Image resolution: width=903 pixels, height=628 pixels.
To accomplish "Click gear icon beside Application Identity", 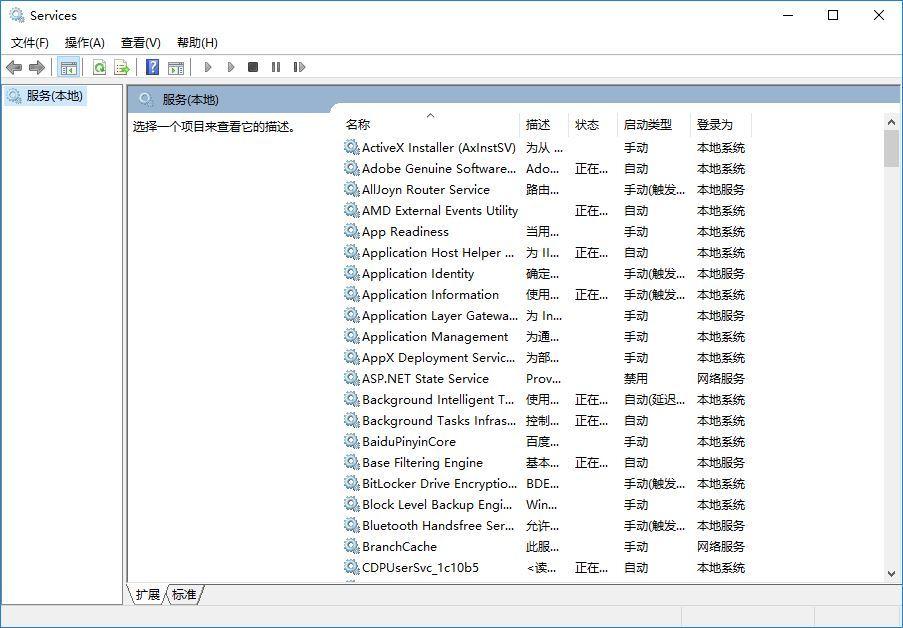I will click(x=352, y=273).
